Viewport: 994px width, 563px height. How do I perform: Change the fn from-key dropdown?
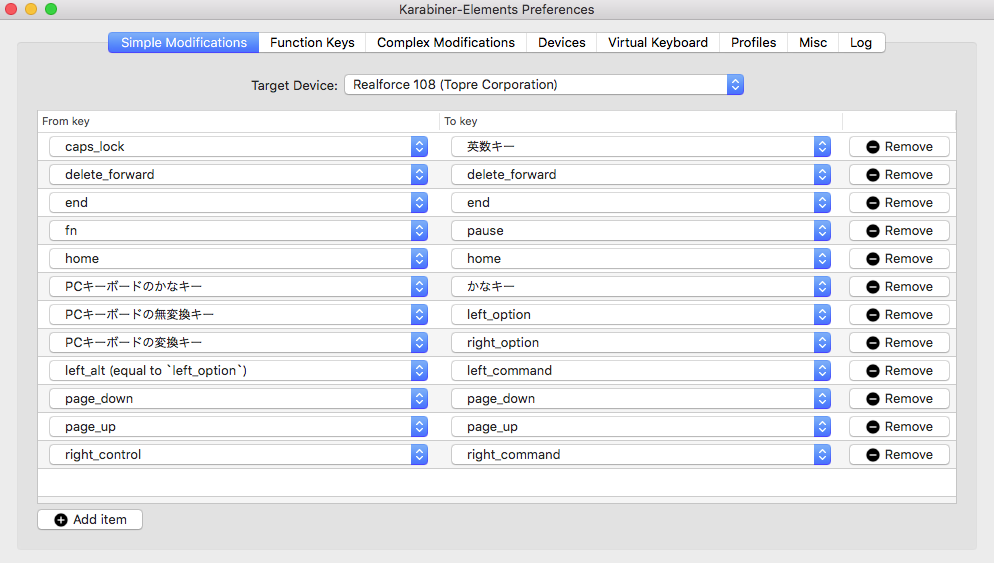(238, 231)
